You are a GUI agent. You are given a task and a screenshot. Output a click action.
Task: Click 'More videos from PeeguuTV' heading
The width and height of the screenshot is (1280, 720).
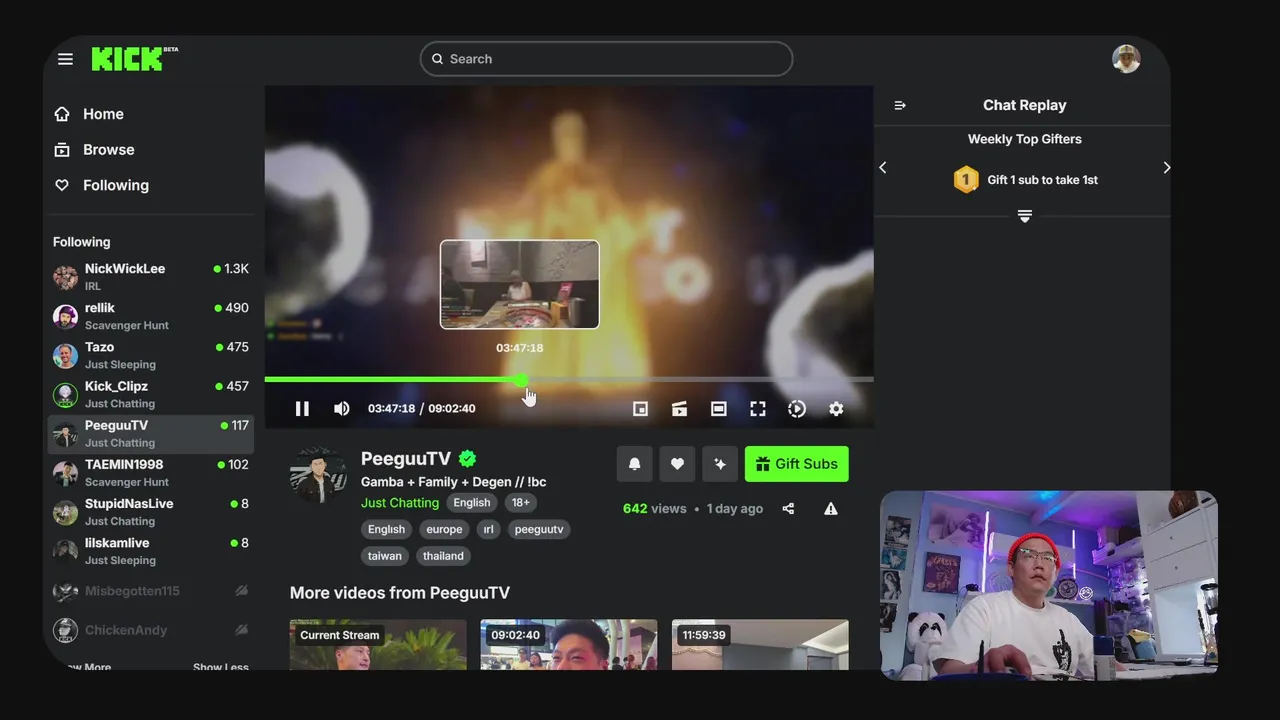(400, 593)
